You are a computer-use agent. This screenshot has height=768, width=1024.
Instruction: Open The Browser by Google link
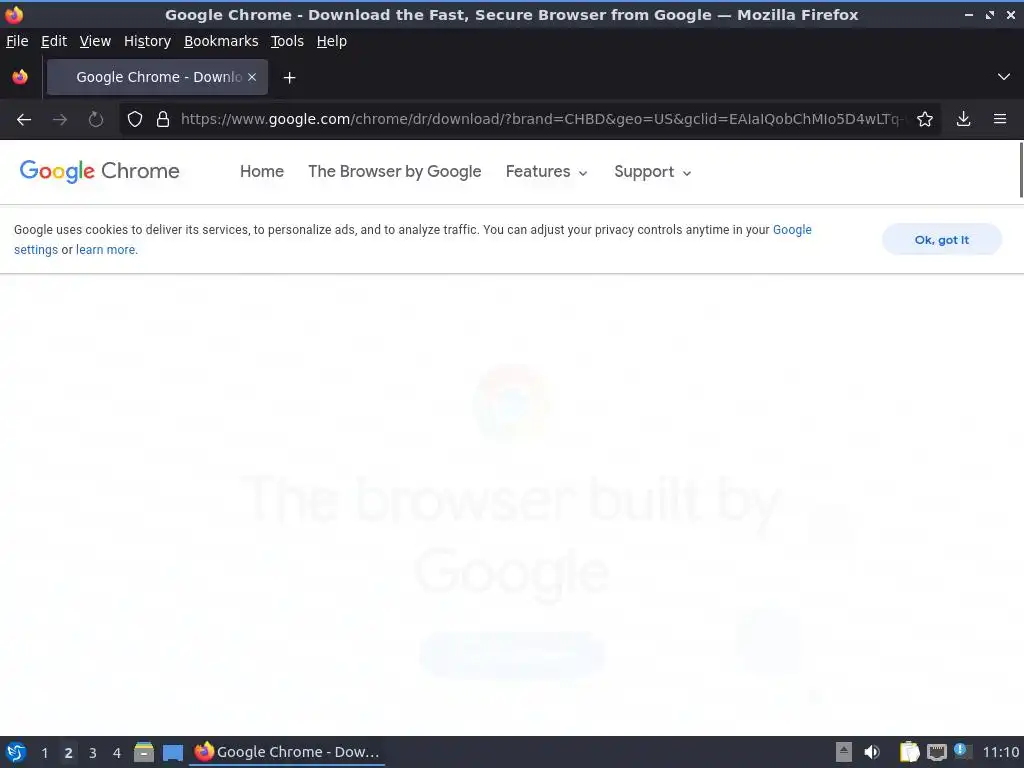394,172
